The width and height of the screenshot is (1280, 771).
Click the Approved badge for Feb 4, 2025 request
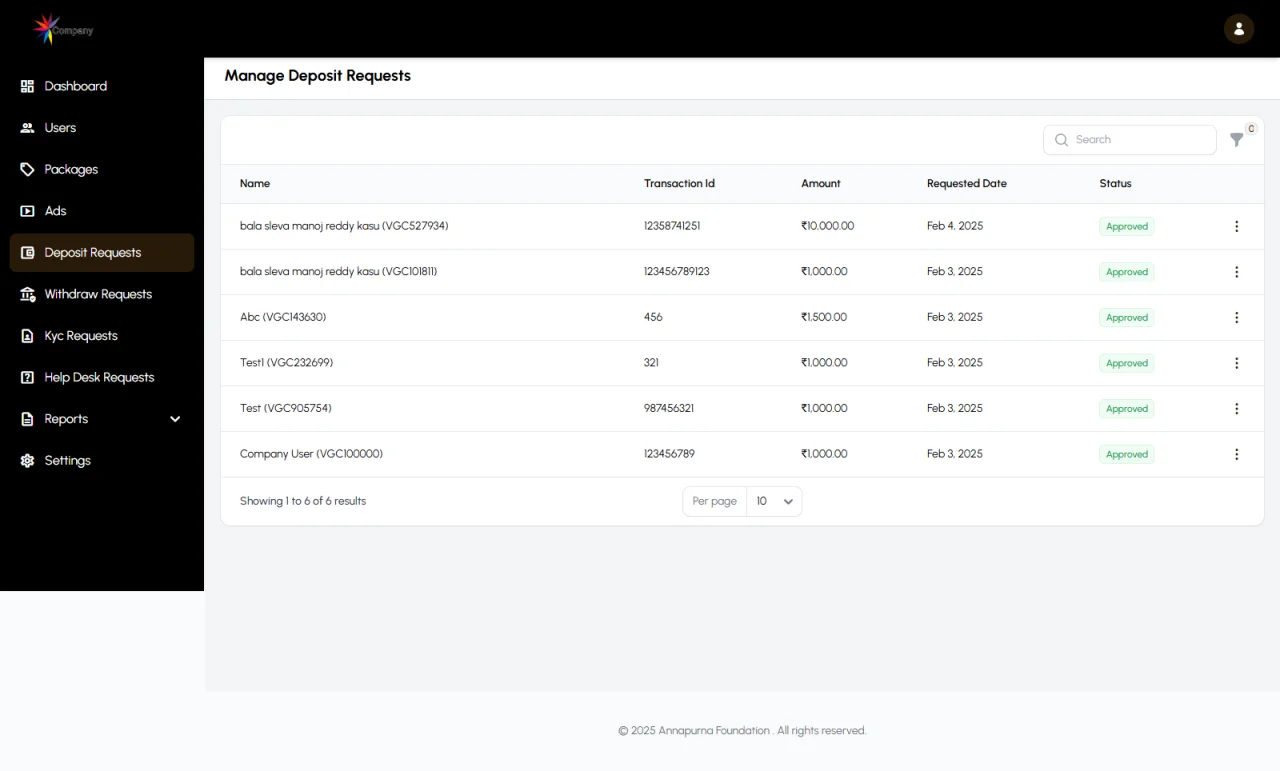click(1127, 227)
